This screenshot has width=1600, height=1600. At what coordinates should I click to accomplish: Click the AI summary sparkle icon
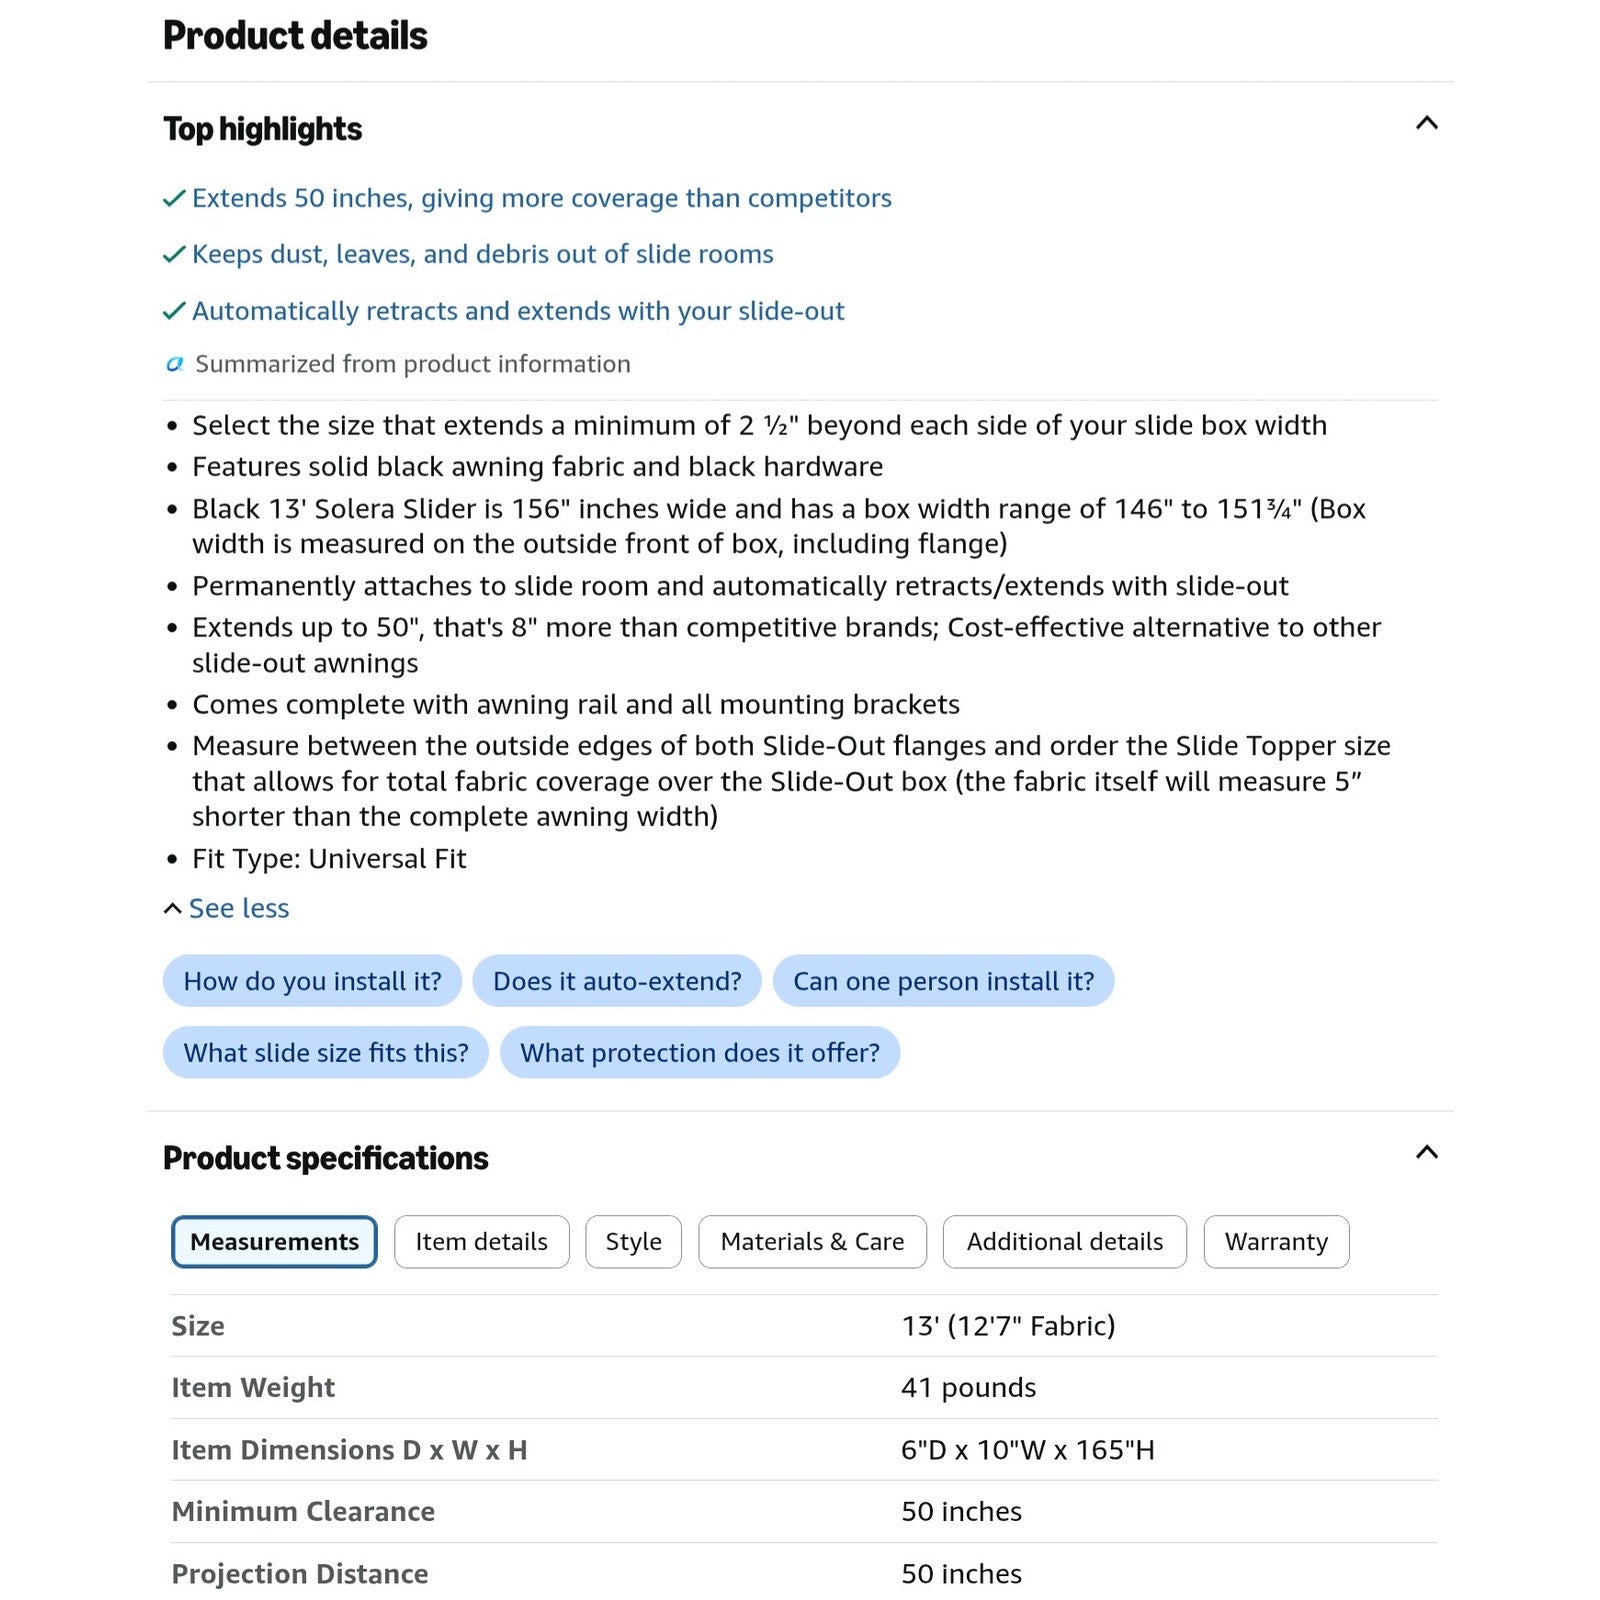click(174, 364)
